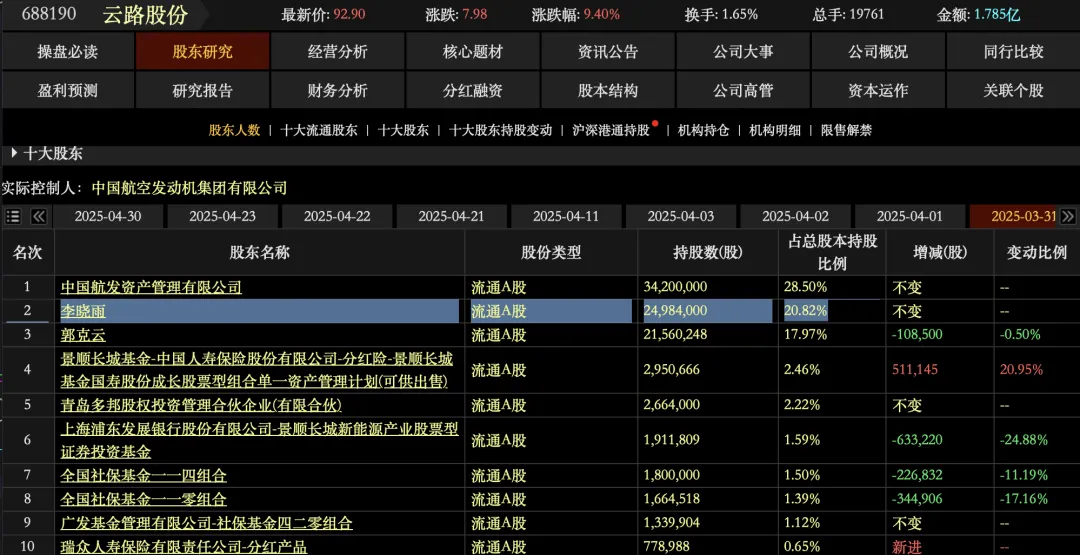Viewport: 1080px width, 555px height.
Task: Click the 限售解禁 sub-navigation item
Action: click(846, 130)
